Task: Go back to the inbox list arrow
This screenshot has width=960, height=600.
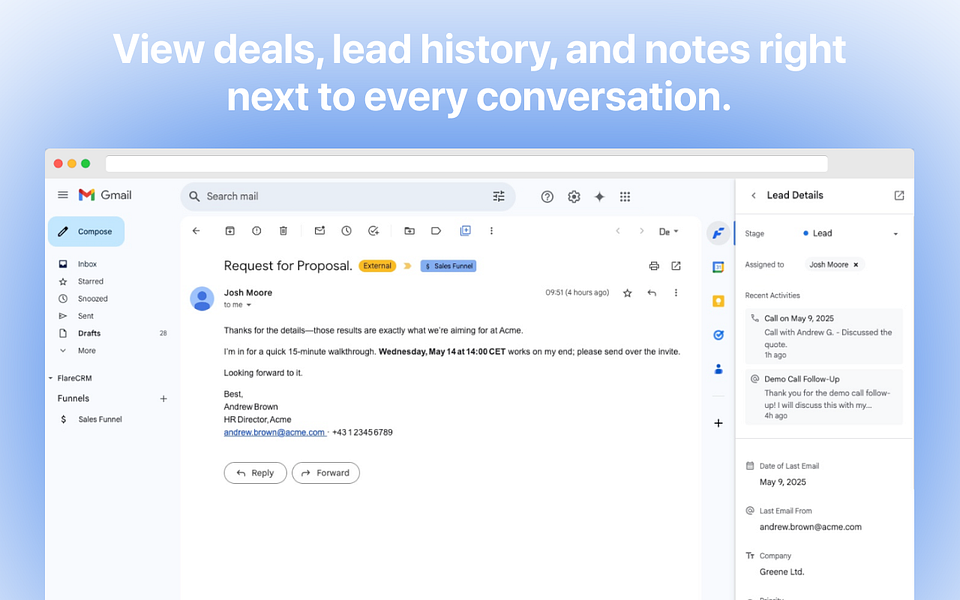Action: 196,231
